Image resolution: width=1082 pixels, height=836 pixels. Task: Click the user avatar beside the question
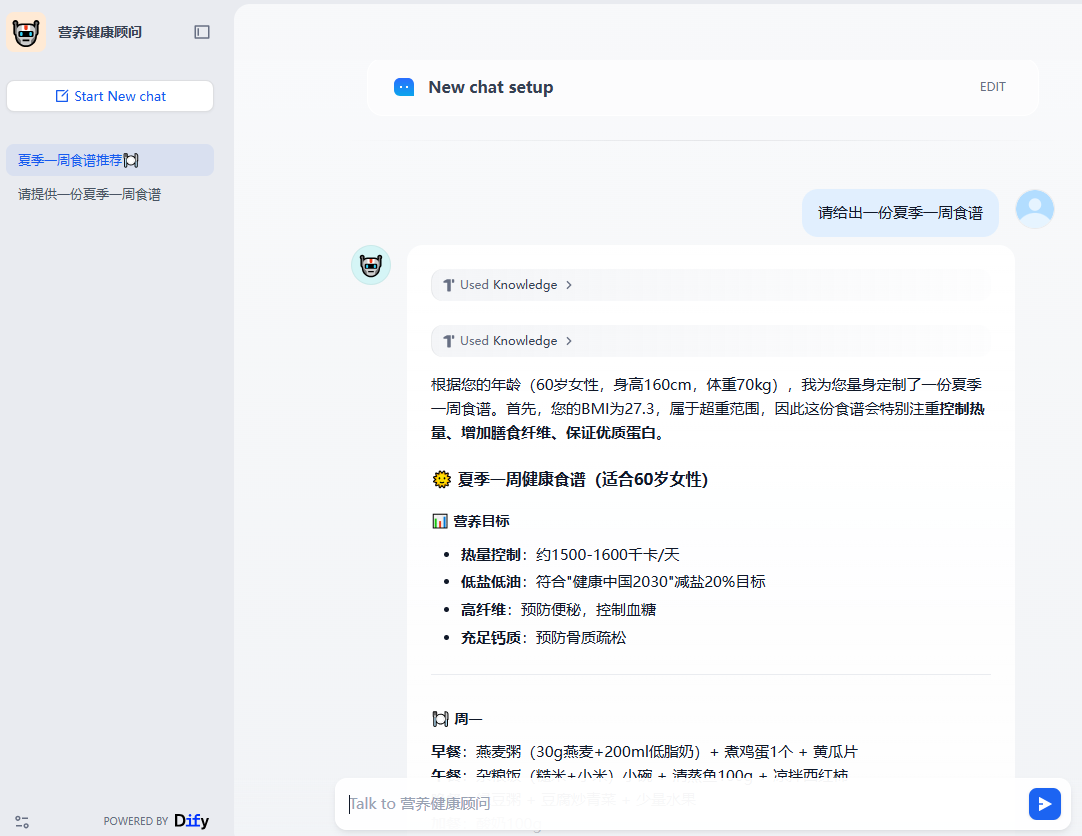[x=1034, y=209]
